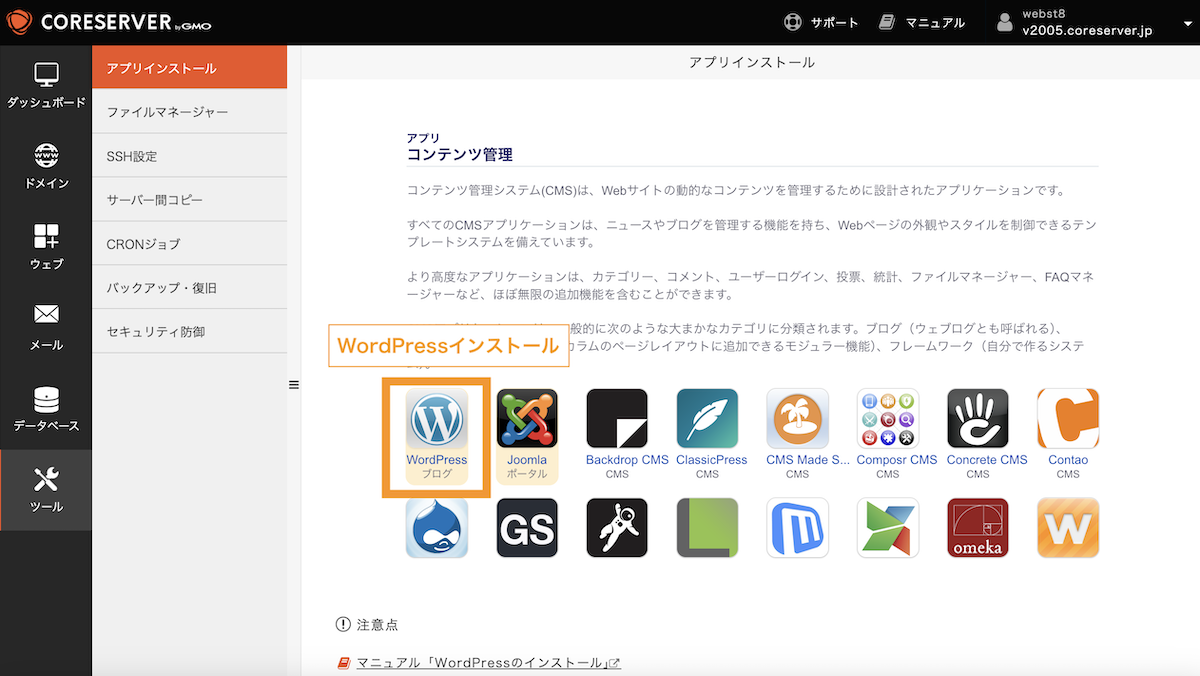Image resolution: width=1200 pixels, height=676 pixels.
Task: Select セキュリティ防御 in the submenu
Action: pos(190,331)
